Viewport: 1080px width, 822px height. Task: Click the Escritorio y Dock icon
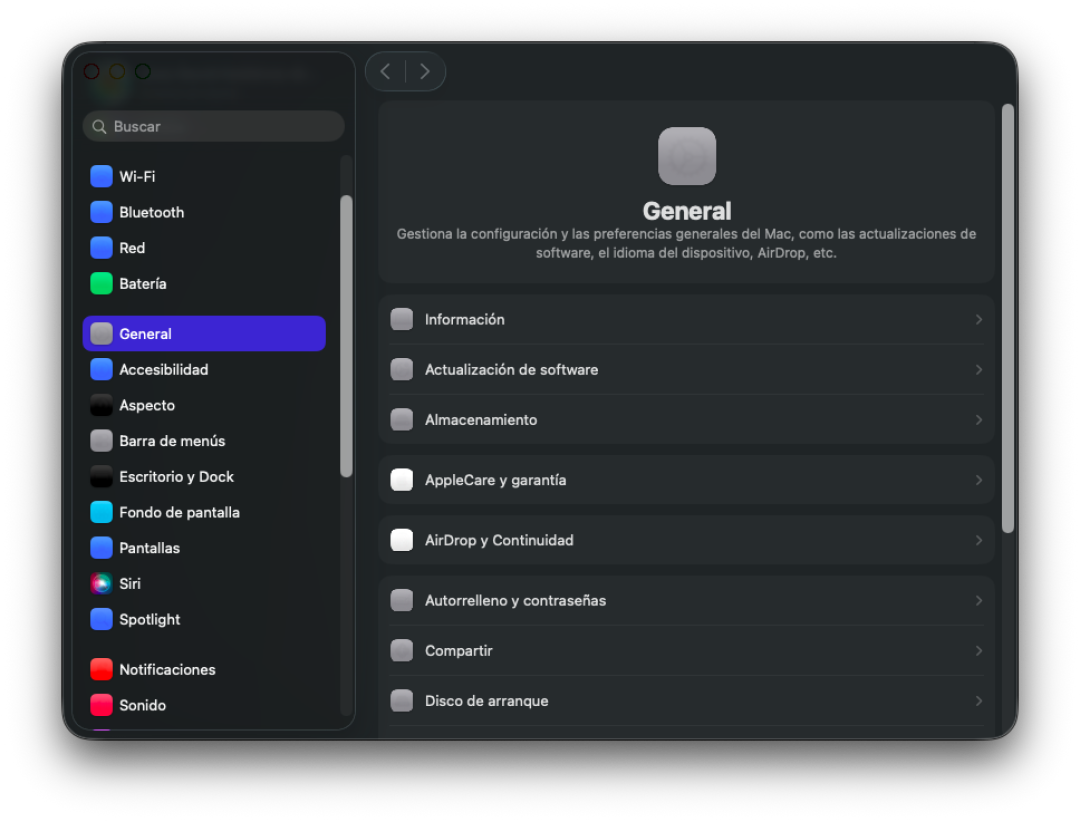[x=101, y=477]
